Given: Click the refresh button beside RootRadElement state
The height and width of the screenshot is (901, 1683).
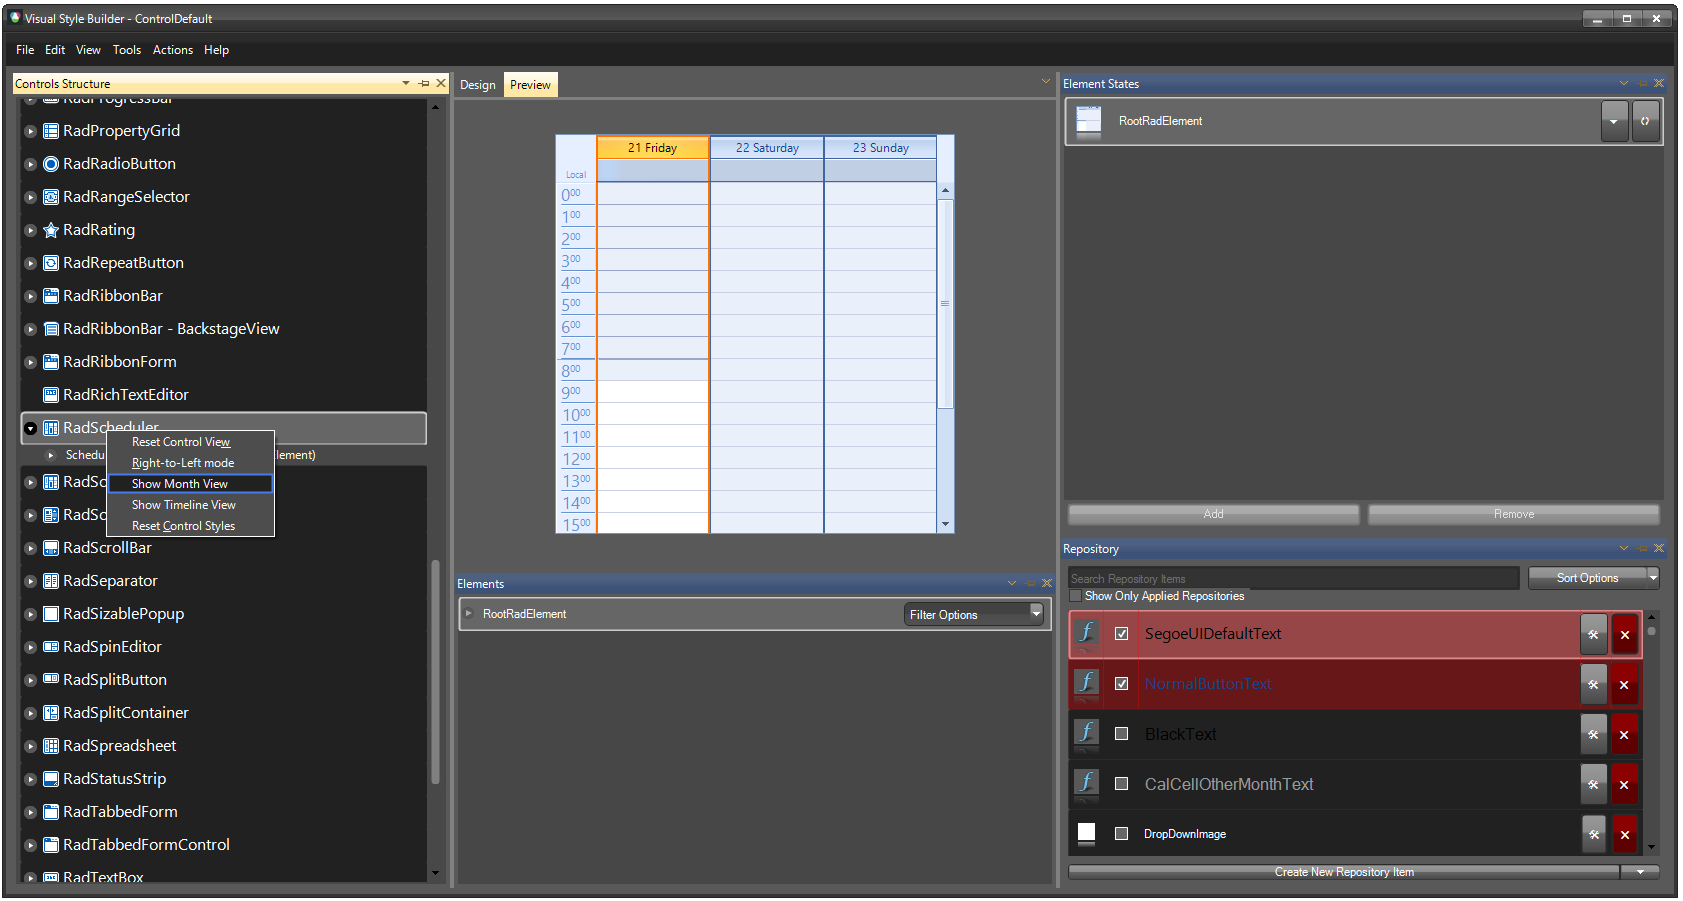Looking at the screenshot, I should click(x=1645, y=121).
